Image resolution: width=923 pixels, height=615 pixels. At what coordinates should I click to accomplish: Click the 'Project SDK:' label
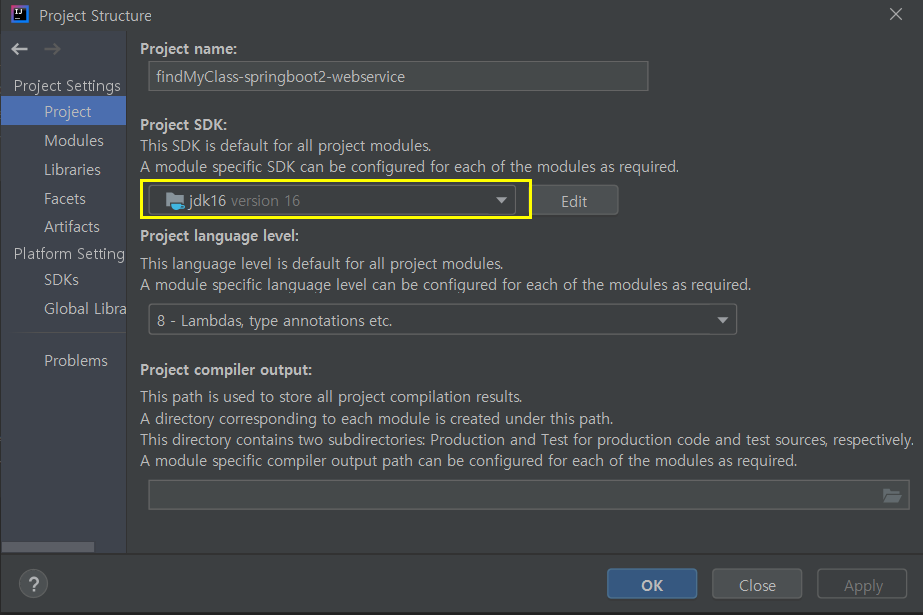(x=183, y=125)
